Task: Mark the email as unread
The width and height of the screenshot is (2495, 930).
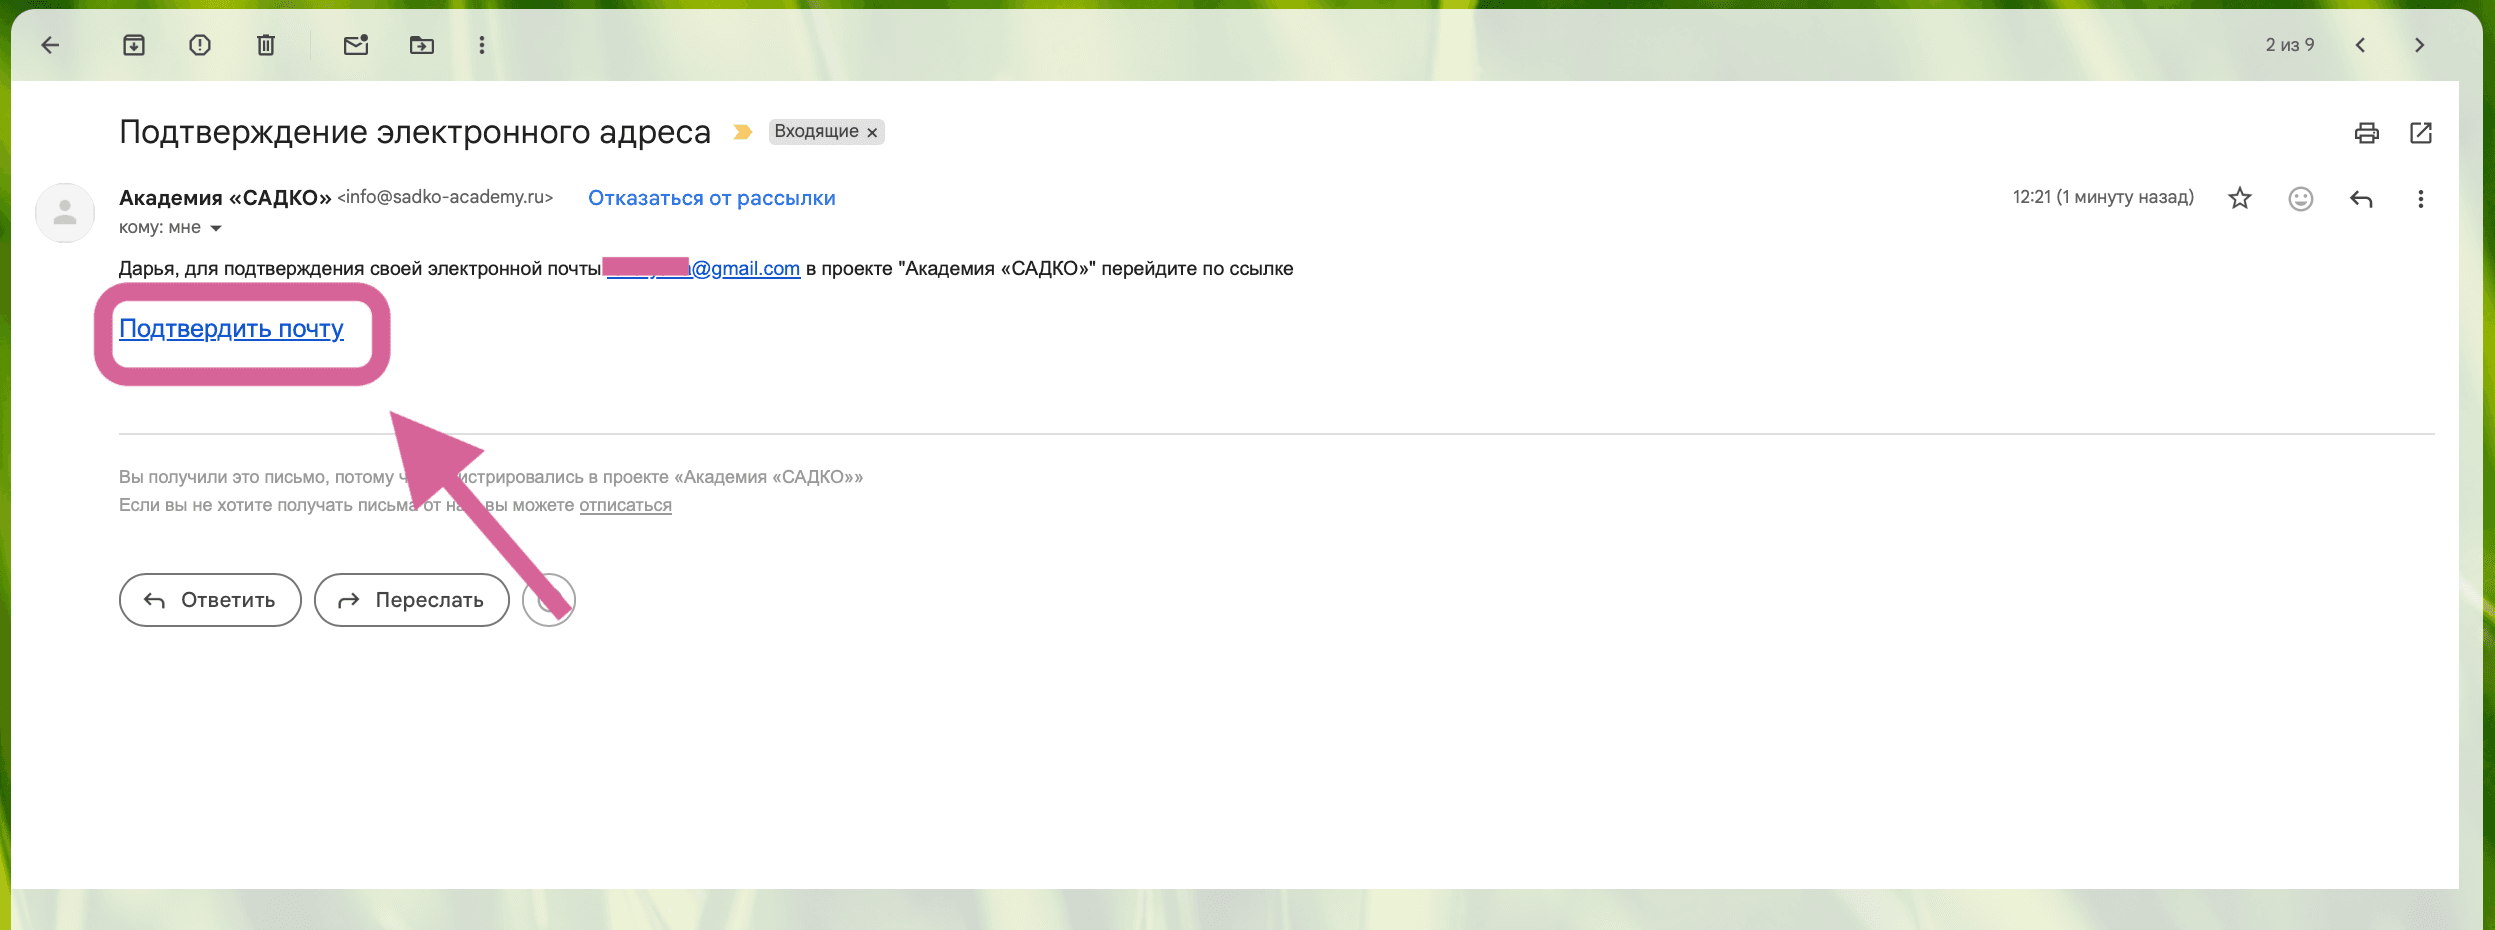Action: pos(356,45)
